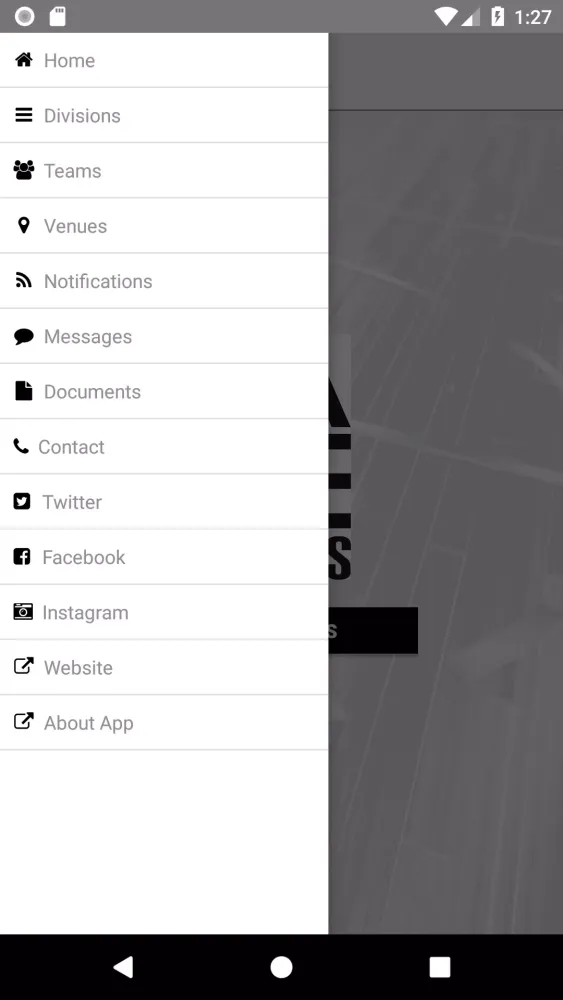Open the Twitter bird icon

pos(22,502)
